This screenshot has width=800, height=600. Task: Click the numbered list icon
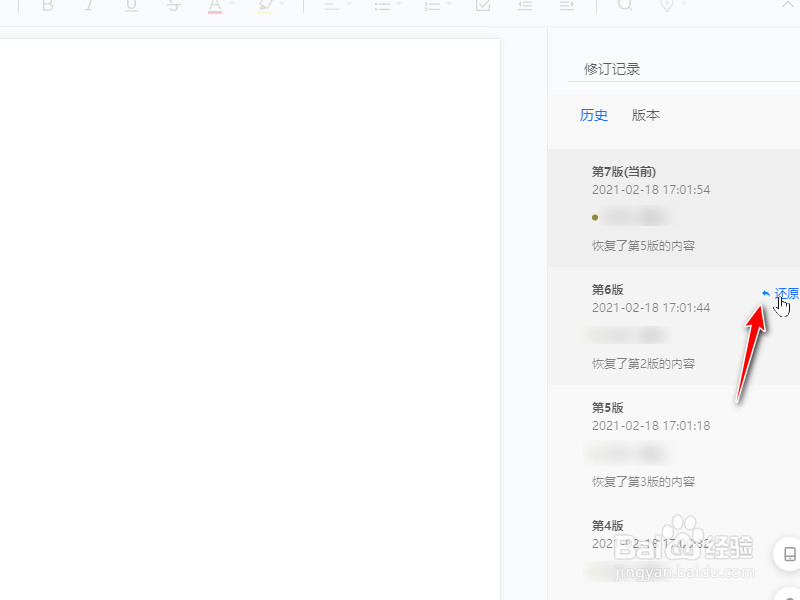[x=435, y=7]
